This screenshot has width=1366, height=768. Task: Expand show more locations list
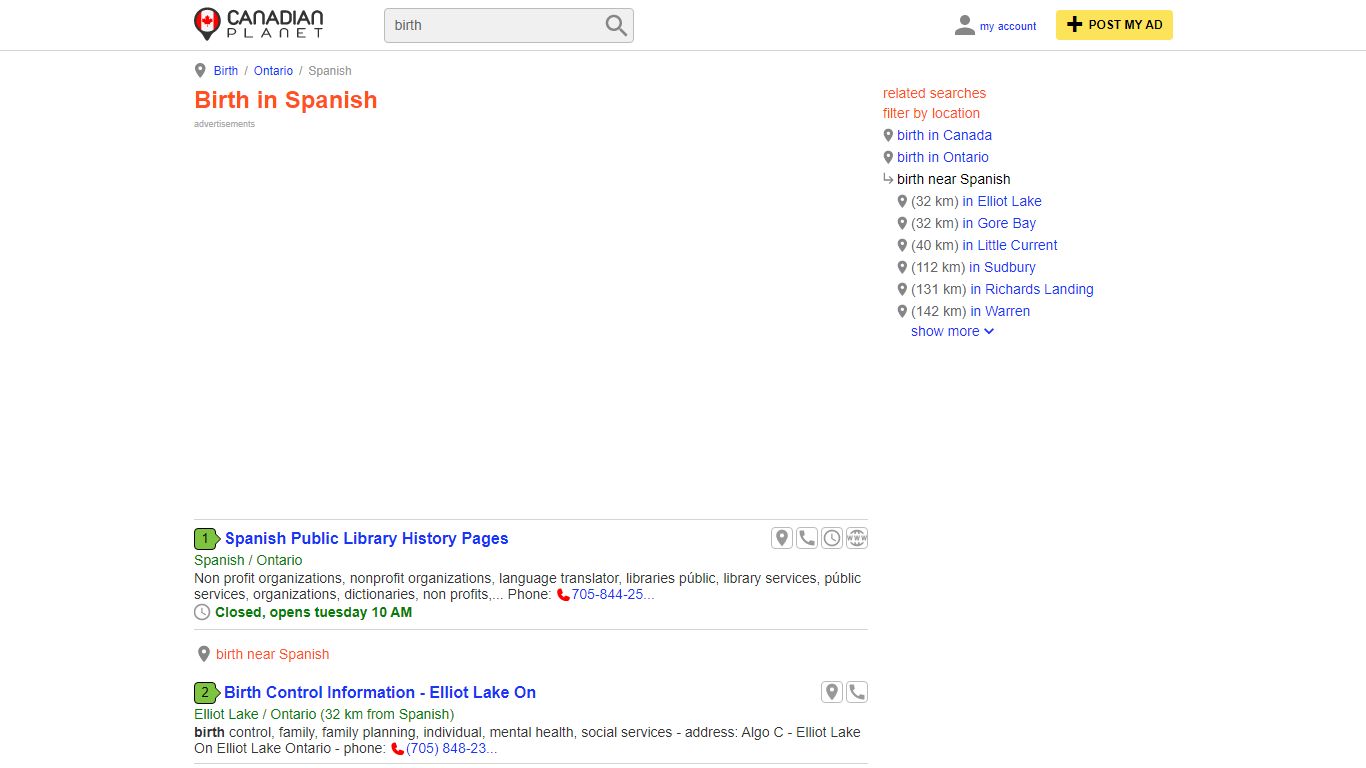point(952,331)
